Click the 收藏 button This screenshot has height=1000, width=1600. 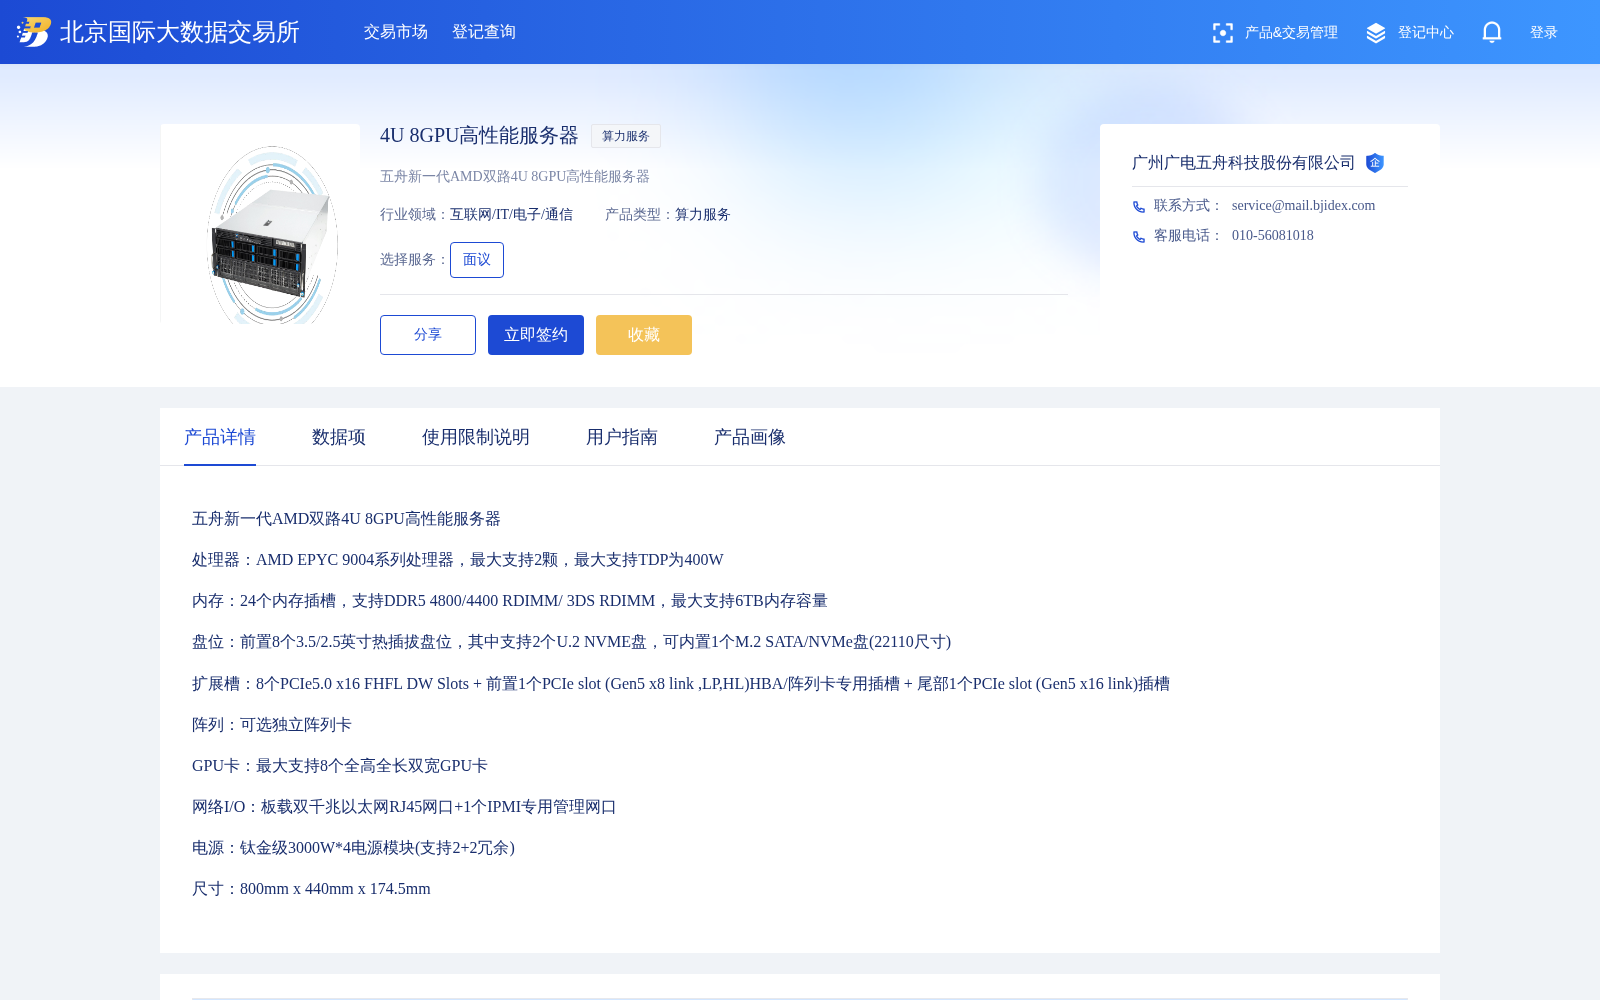point(644,335)
